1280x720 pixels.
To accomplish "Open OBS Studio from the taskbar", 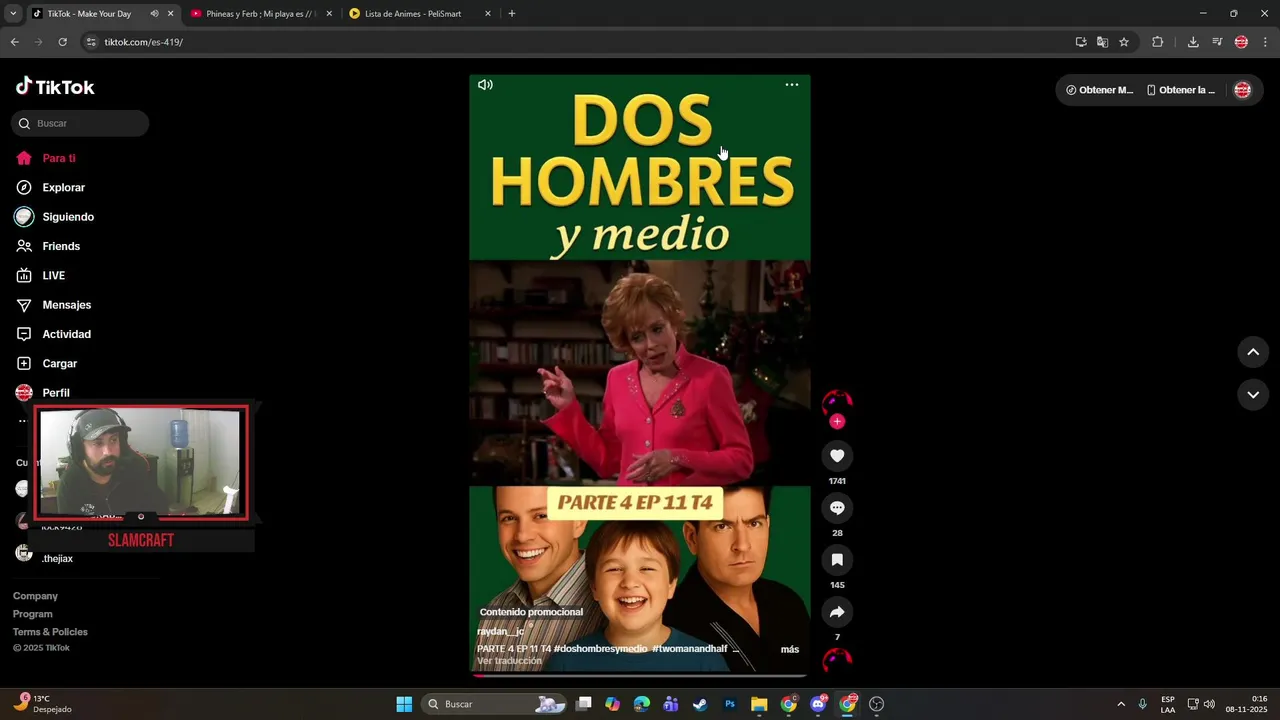I will (877, 704).
